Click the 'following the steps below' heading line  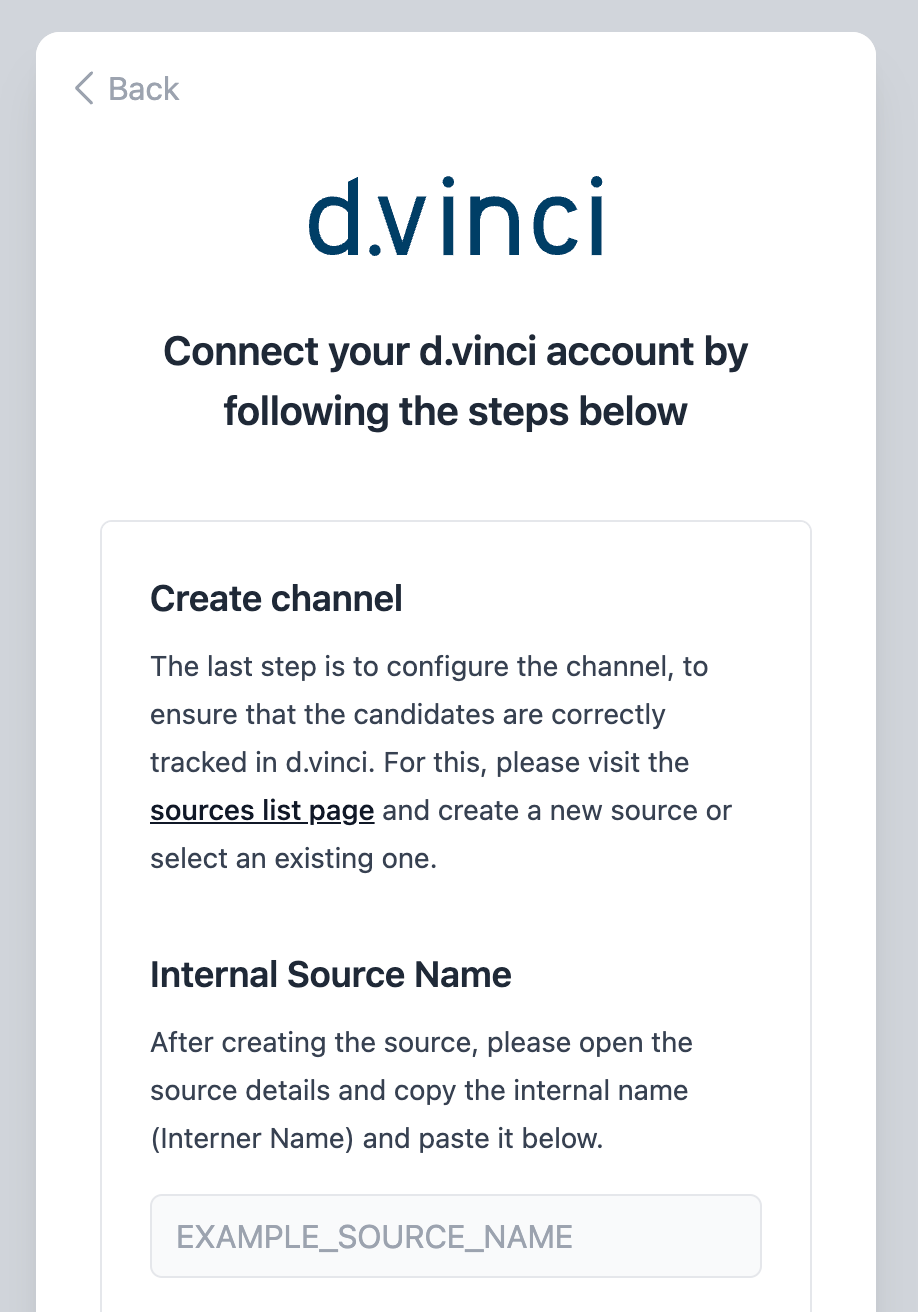[455, 412]
